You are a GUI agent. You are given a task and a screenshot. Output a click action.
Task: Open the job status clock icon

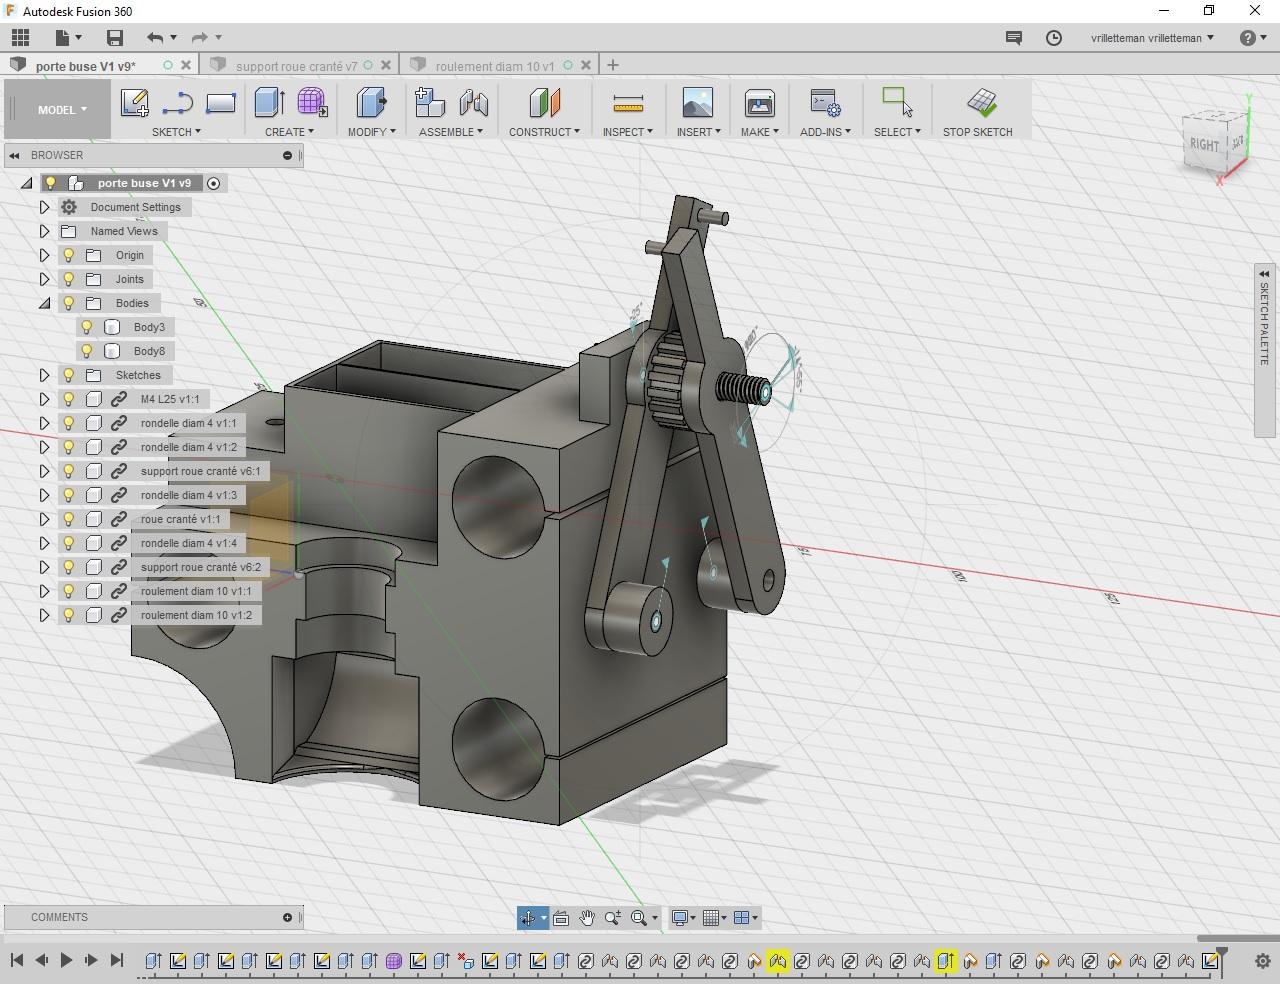(1054, 38)
